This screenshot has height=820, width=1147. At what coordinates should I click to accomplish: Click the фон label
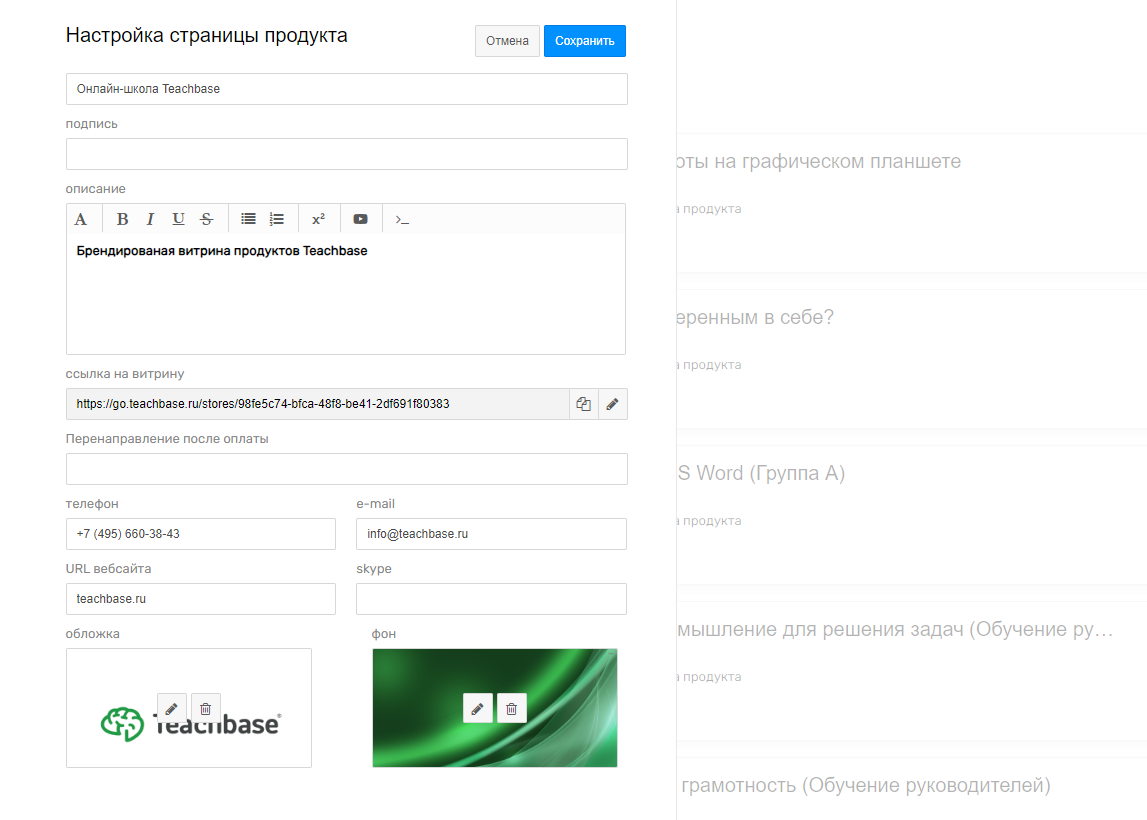383,633
